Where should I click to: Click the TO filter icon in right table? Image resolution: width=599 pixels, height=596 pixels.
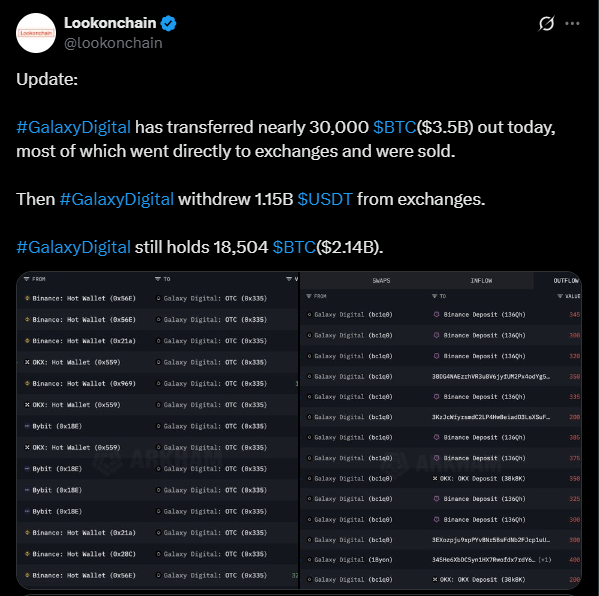coord(434,296)
